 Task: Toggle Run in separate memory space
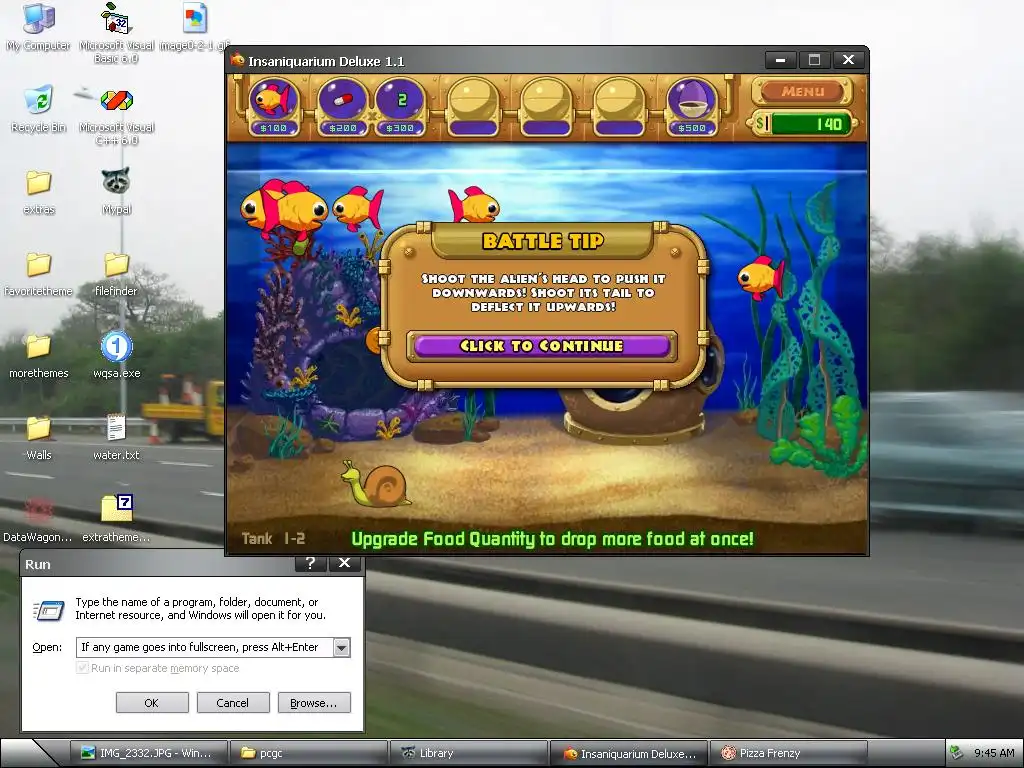point(158,668)
